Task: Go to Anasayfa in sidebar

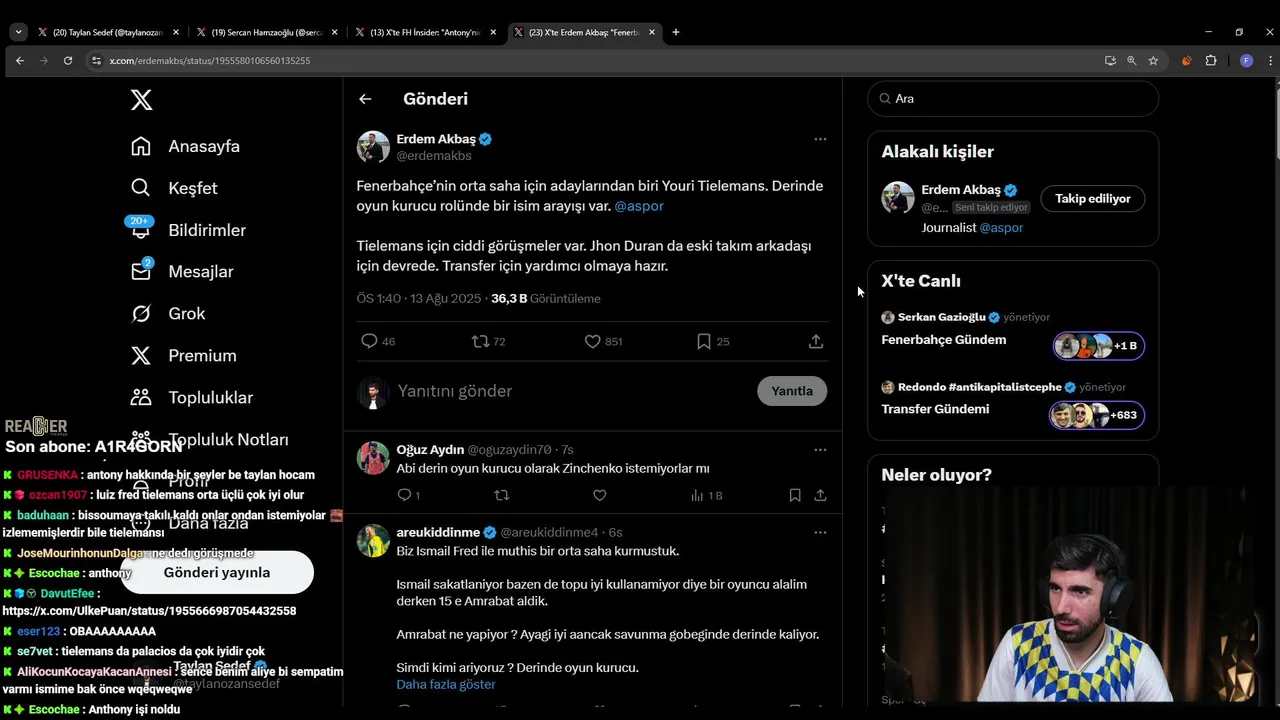Action: click(185, 146)
